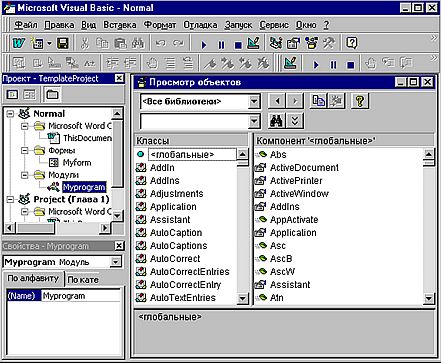Screen dimensions: 441x364
Task: Collapse the Project (Глава 1) node
Action: [10, 200]
